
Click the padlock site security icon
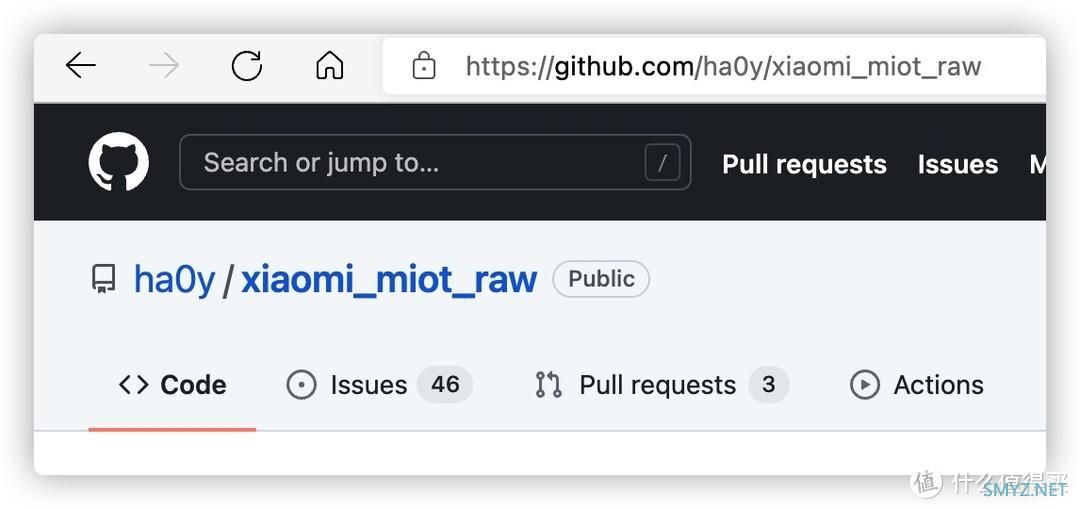coord(424,66)
